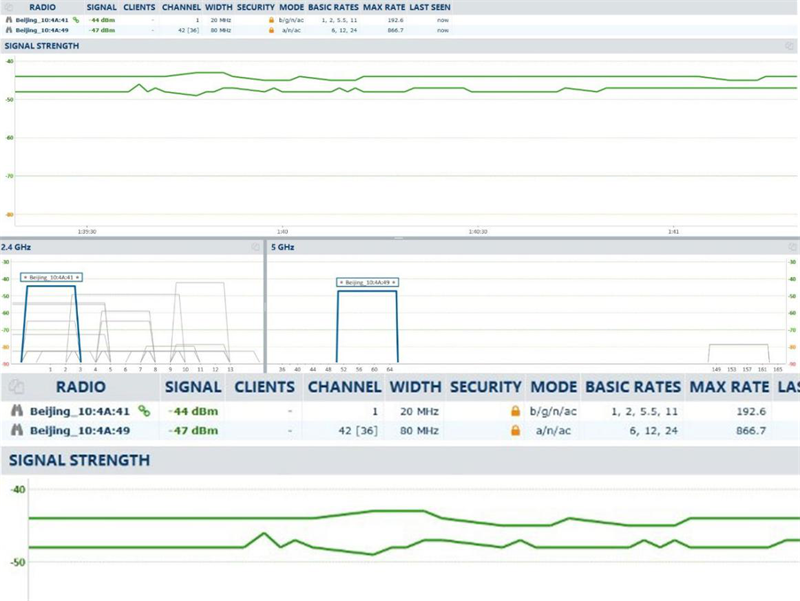Click lock icon in enlarged Beijing_10:4A:49 row
Viewport: 800px width, 601px height.
tap(515, 430)
